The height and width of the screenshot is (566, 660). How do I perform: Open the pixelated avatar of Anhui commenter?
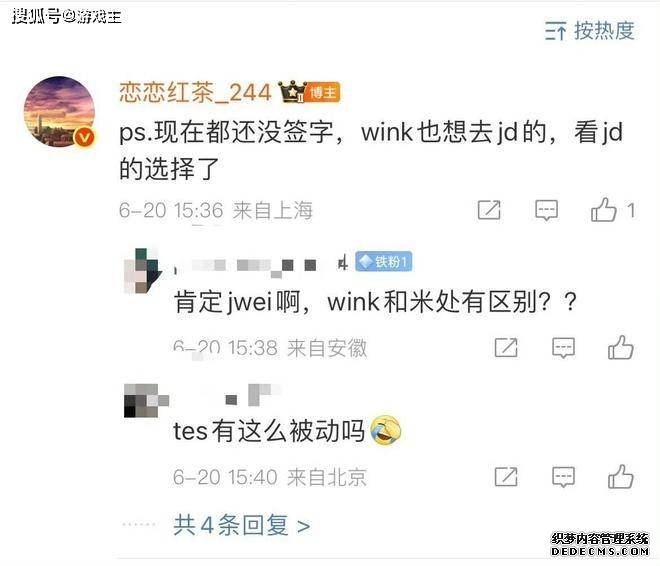(143, 270)
